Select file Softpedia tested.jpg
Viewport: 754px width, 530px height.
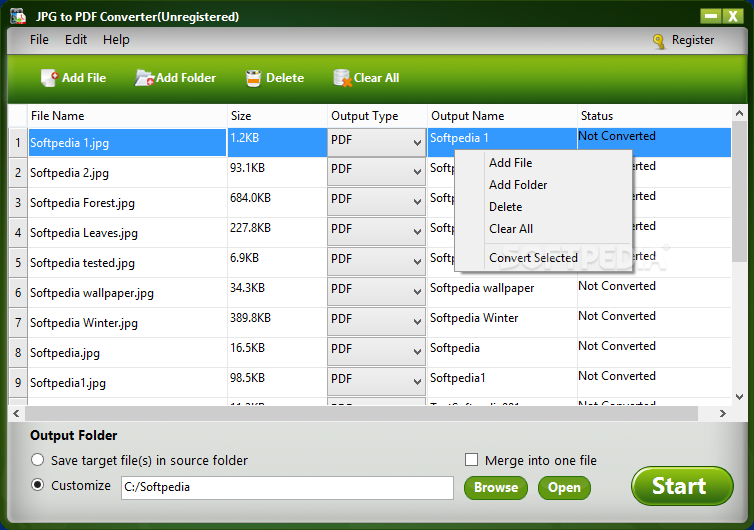coord(82,263)
